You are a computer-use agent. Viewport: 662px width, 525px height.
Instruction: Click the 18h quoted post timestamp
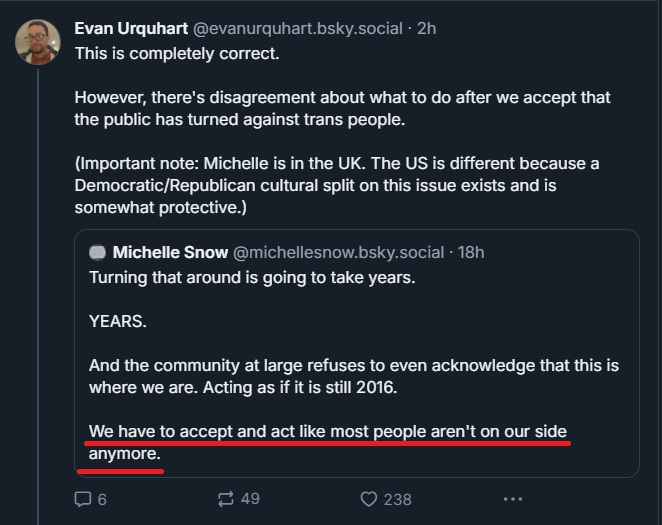pyautogui.click(x=471, y=253)
